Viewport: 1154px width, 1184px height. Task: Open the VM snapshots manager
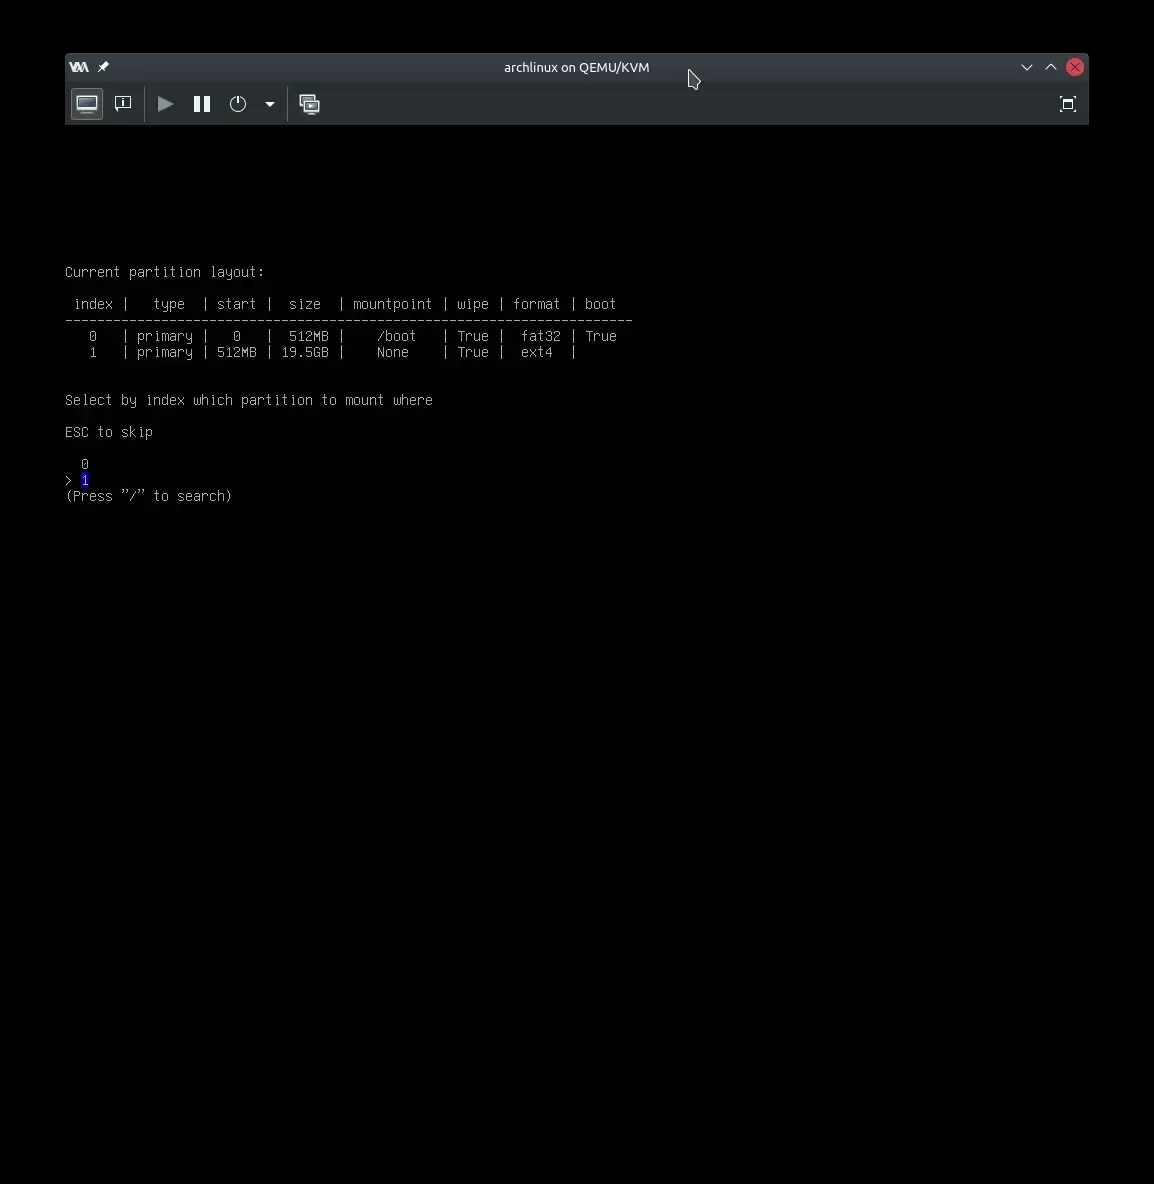tap(310, 104)
